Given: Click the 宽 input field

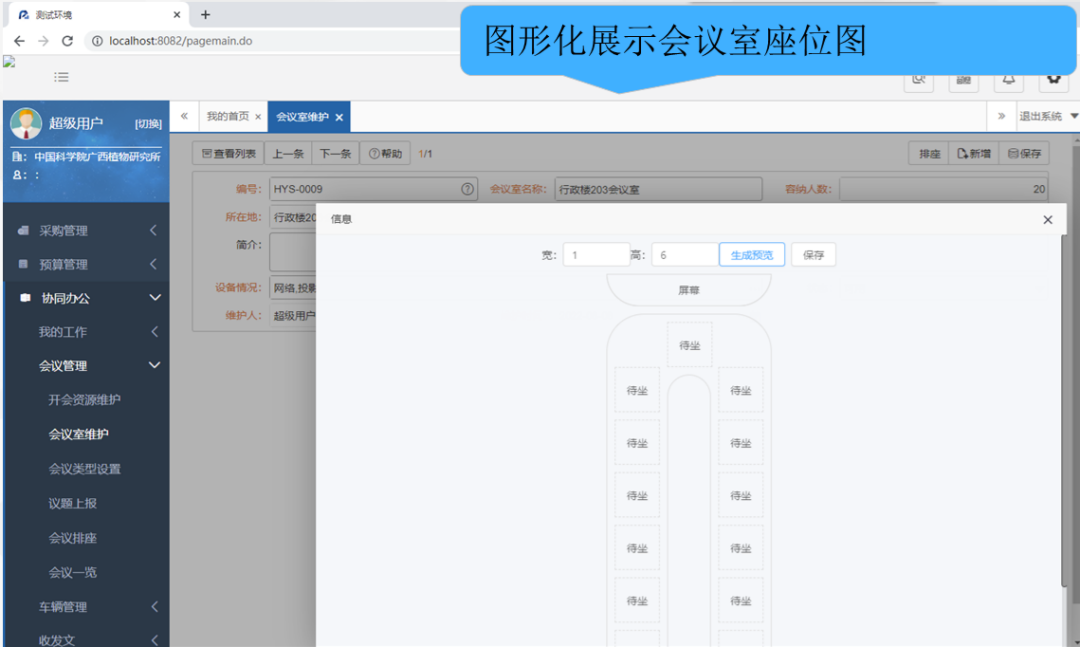Looking at the screenshot, I should click(596, 255).
